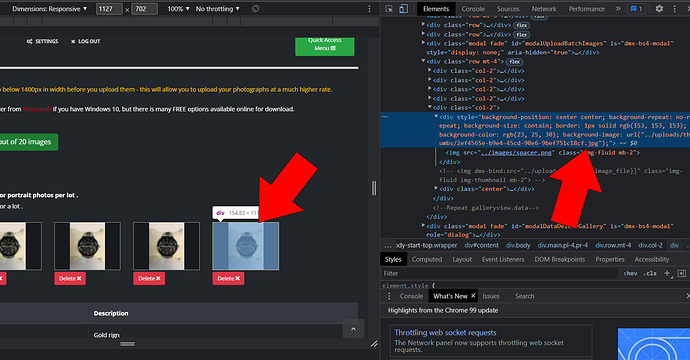Delete the second watch image
This screenshot has height=360, width=690.
point(70,279)
